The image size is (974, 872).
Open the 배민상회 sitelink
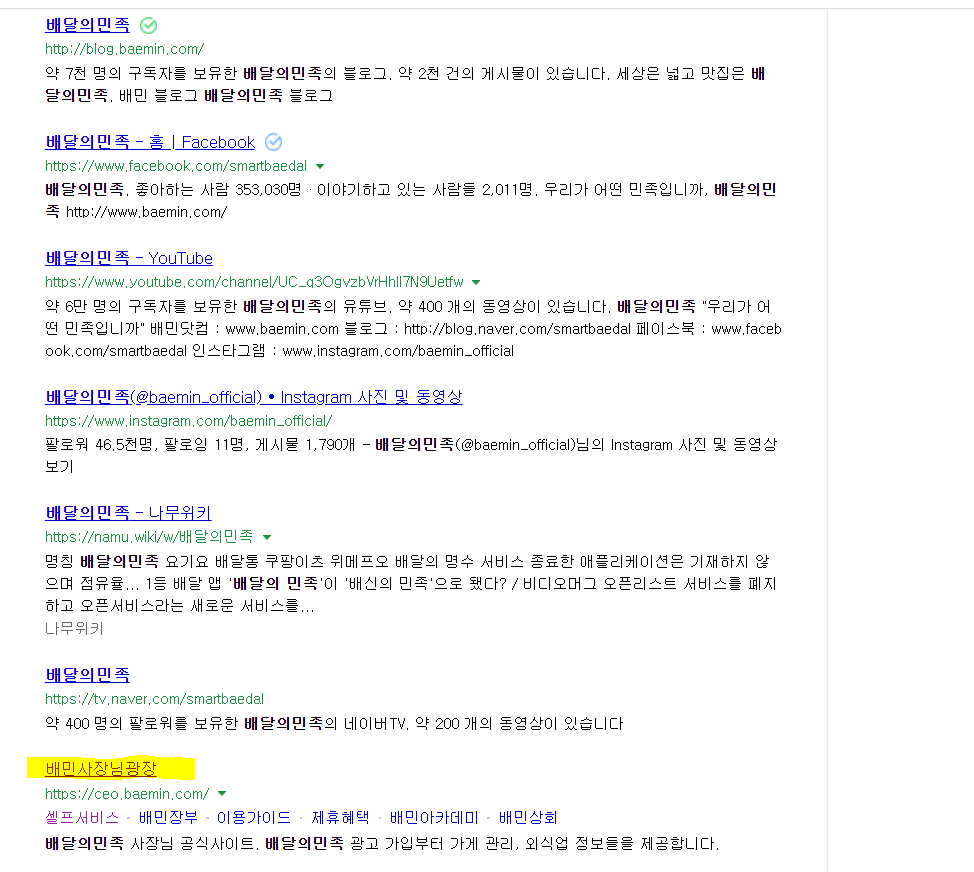[528, 818]
